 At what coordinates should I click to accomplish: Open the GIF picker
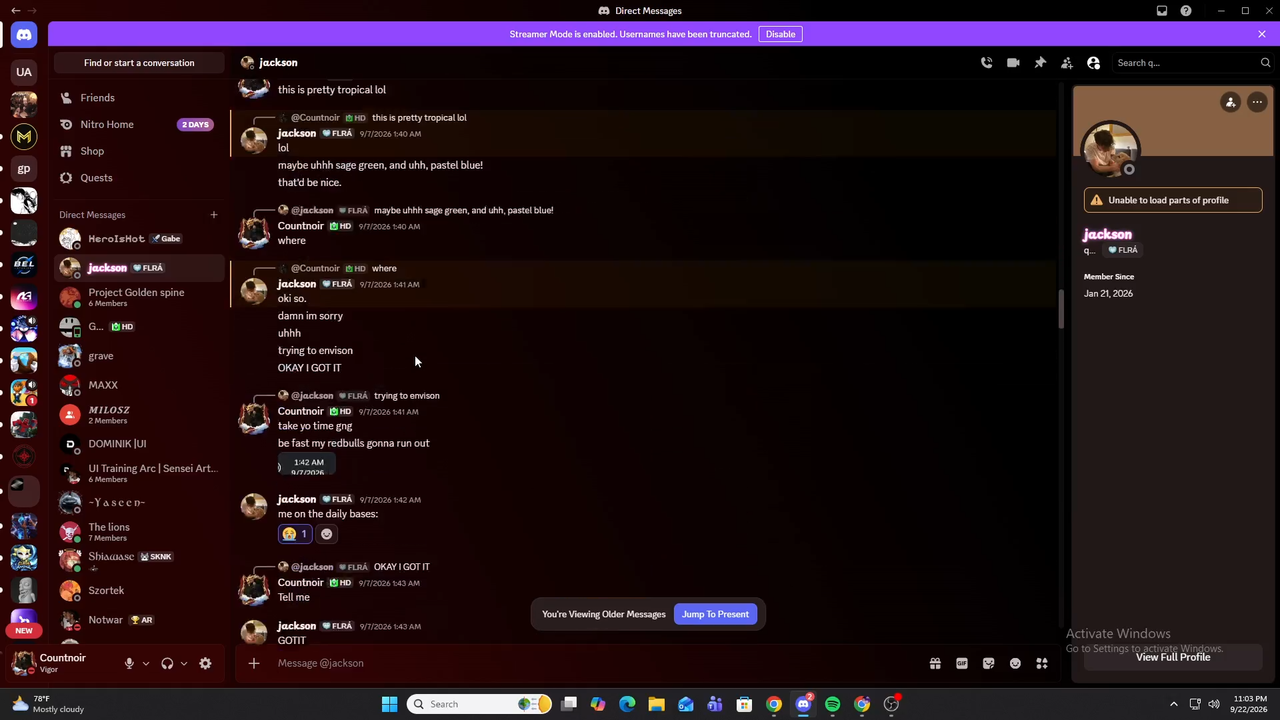962,663
